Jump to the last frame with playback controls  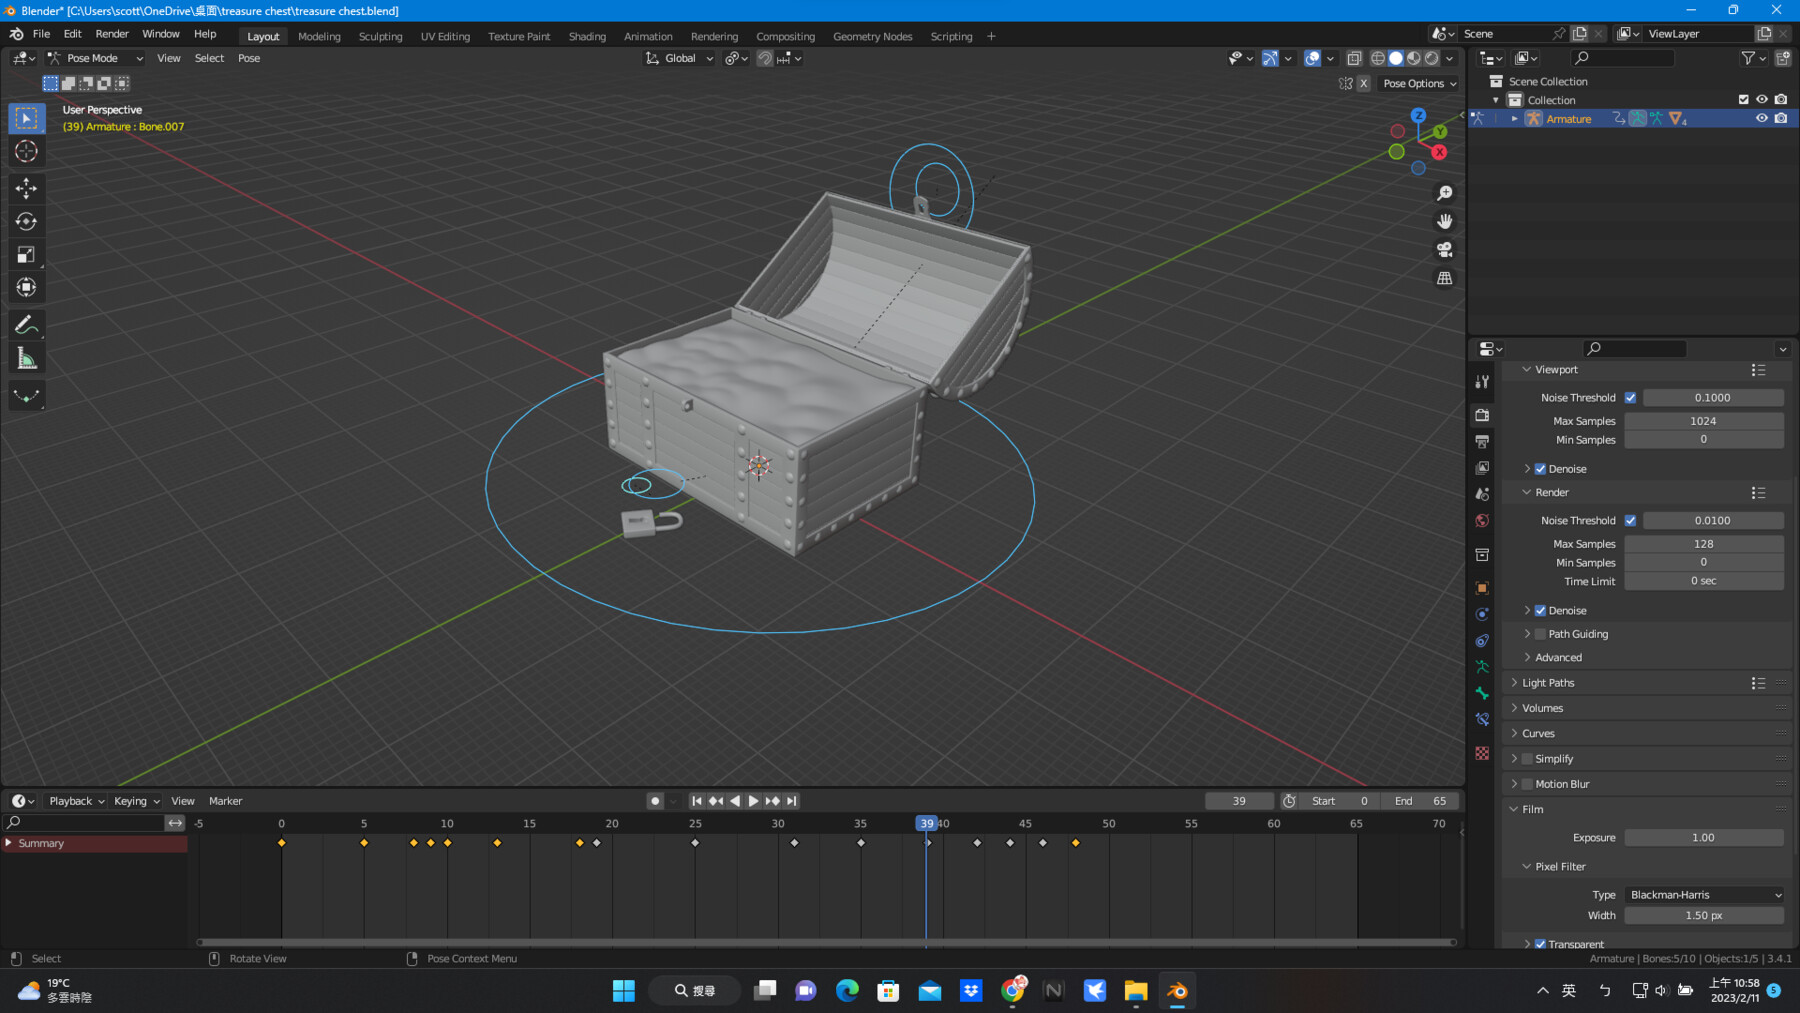click(791, 800)
